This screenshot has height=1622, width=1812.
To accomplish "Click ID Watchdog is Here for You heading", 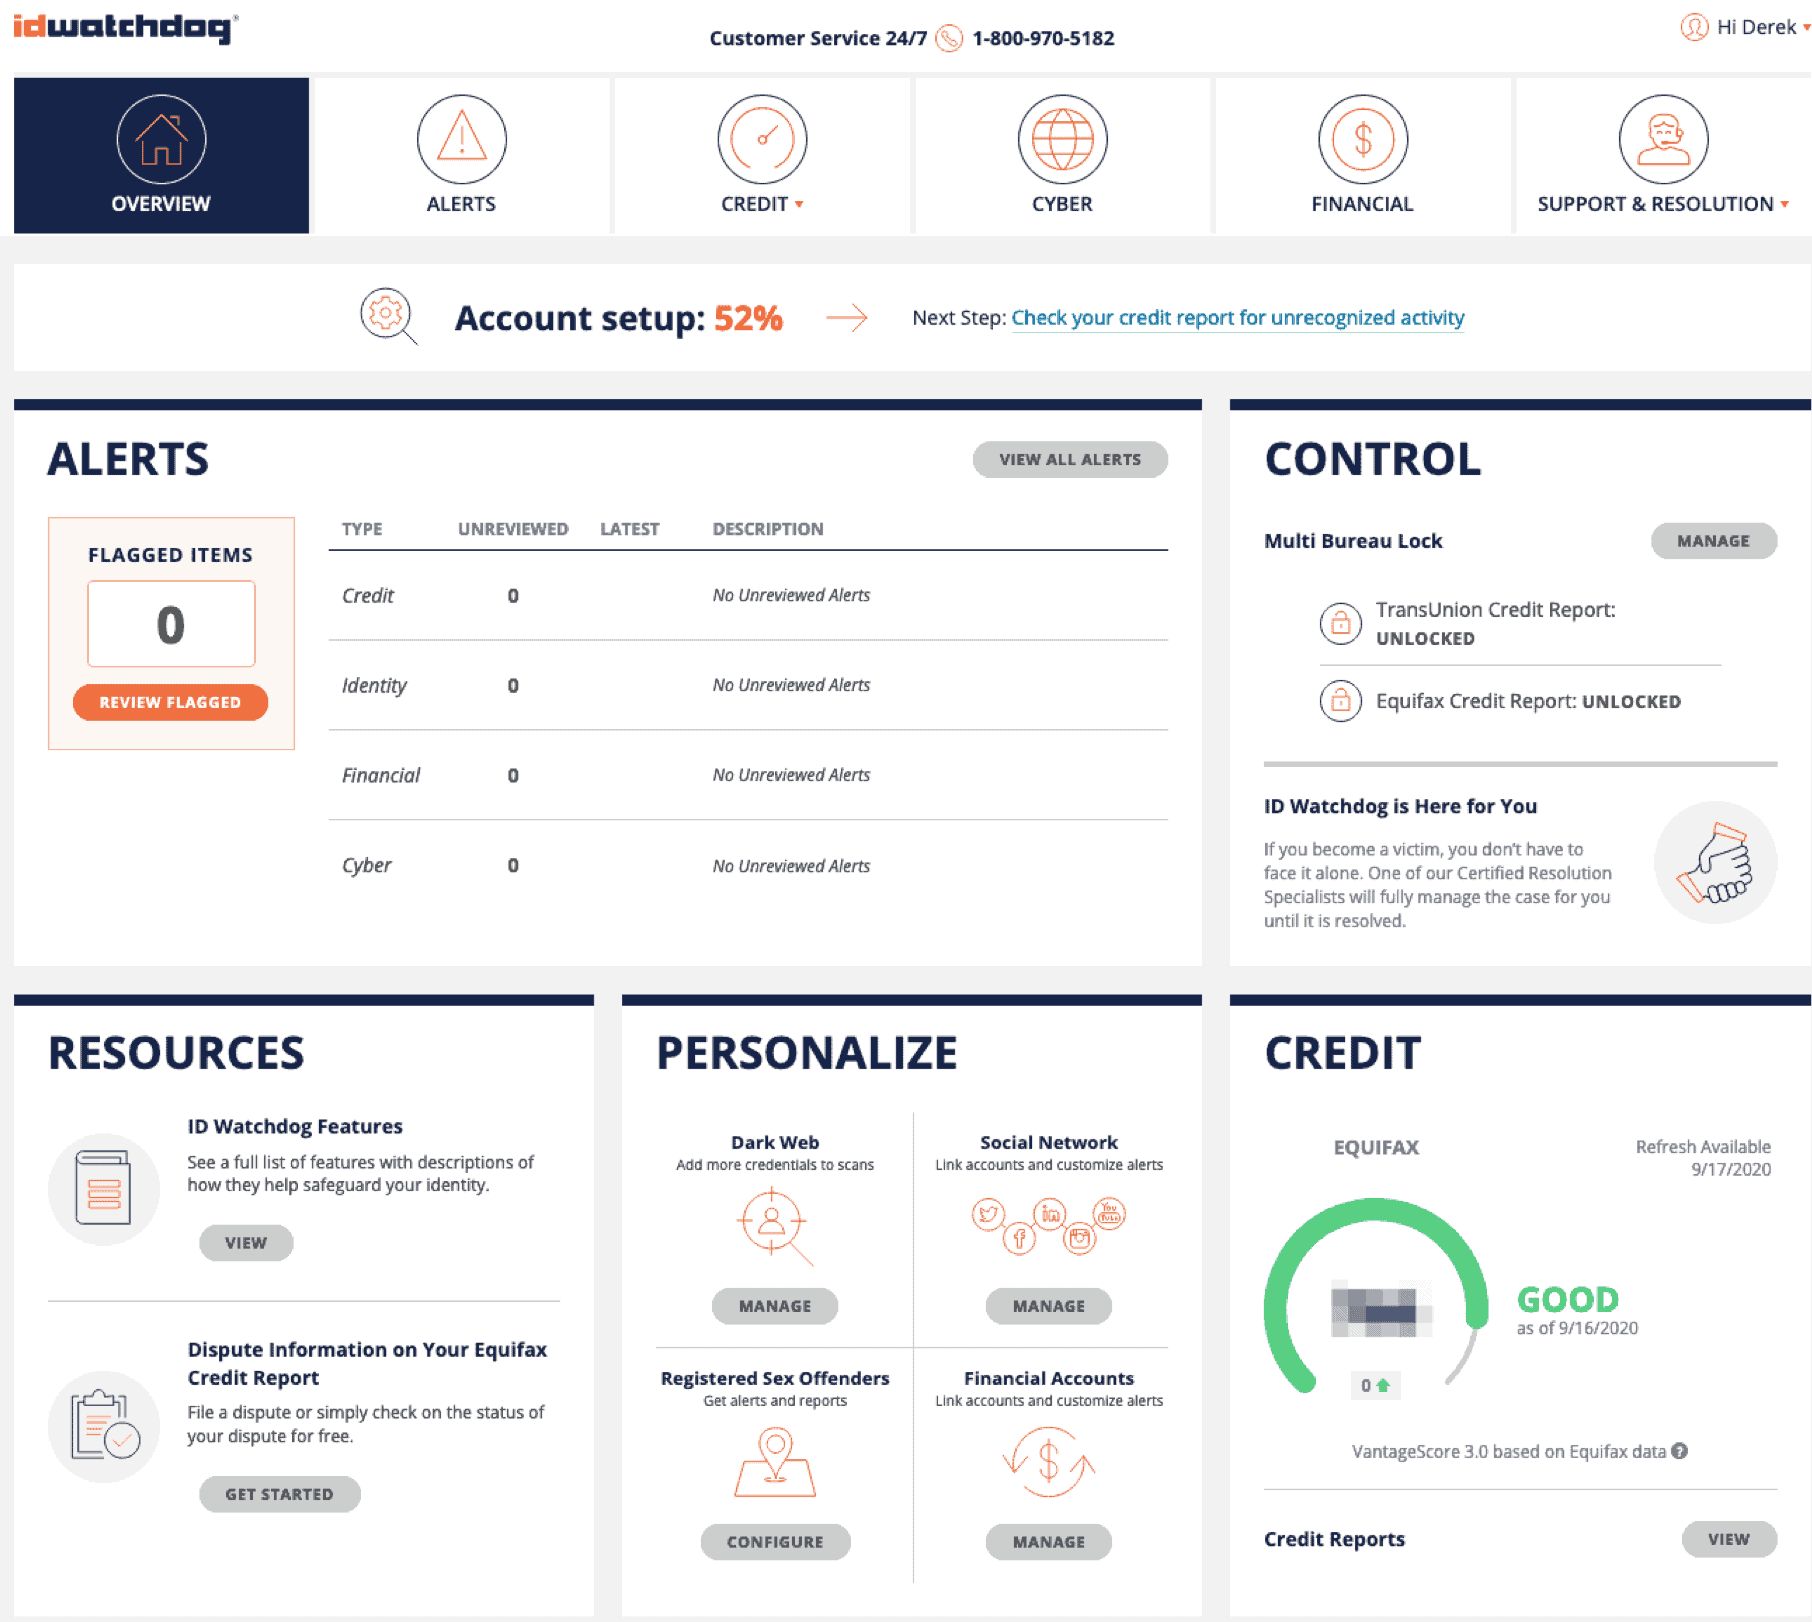I will (1400, 806).
